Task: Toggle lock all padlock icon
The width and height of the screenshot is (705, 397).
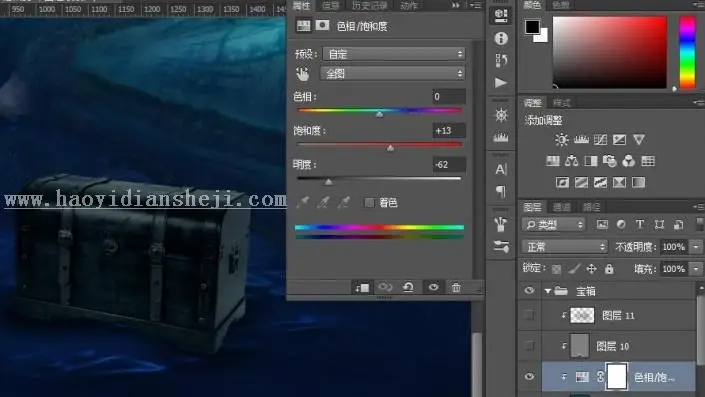Action: click(x=609, y=269)
